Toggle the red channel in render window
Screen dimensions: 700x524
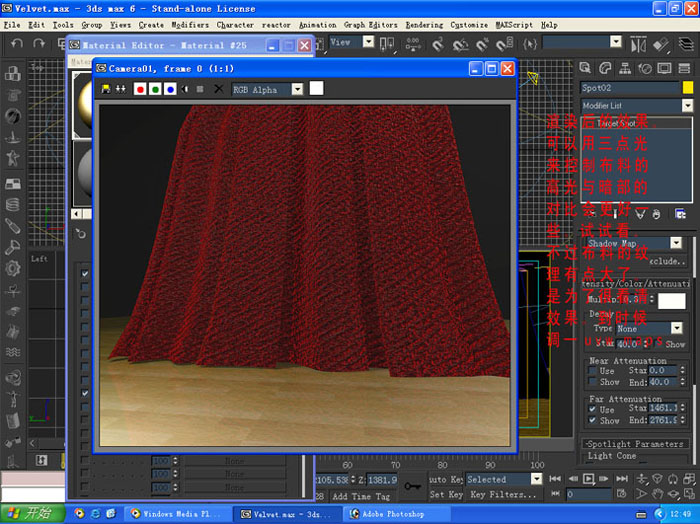pos(140,89)
